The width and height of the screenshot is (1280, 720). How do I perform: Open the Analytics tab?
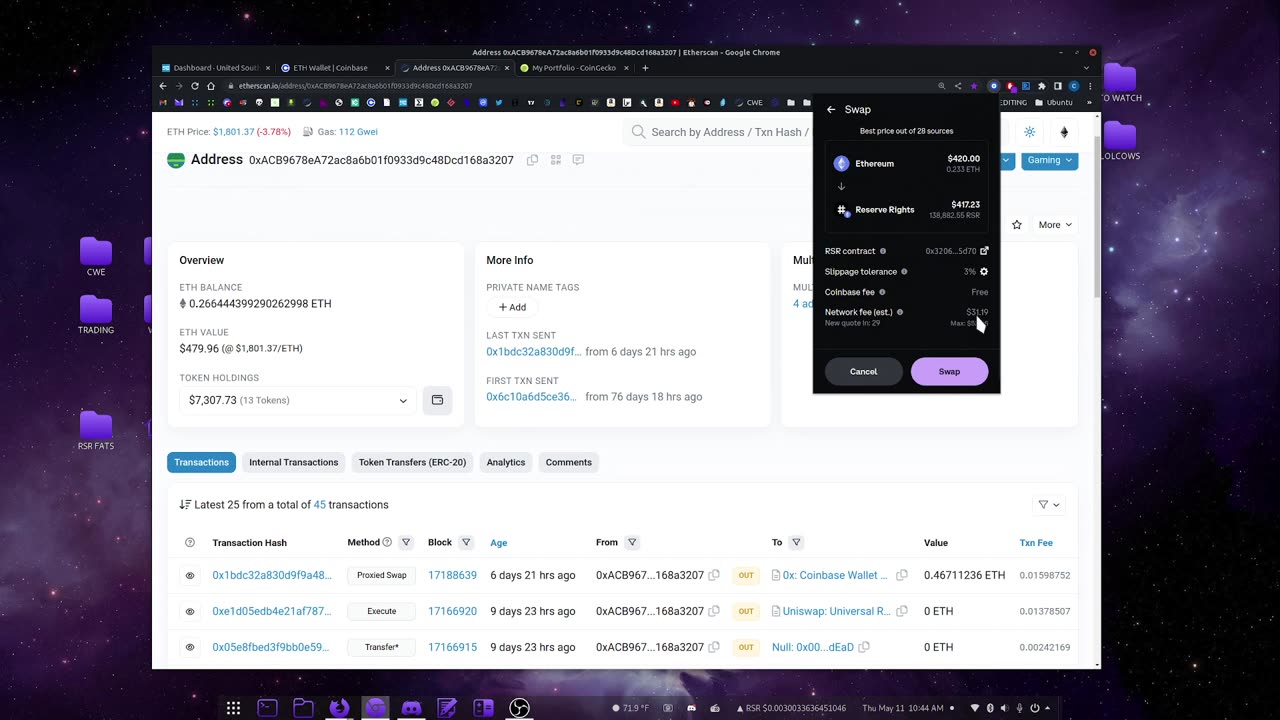pos(505,462)
